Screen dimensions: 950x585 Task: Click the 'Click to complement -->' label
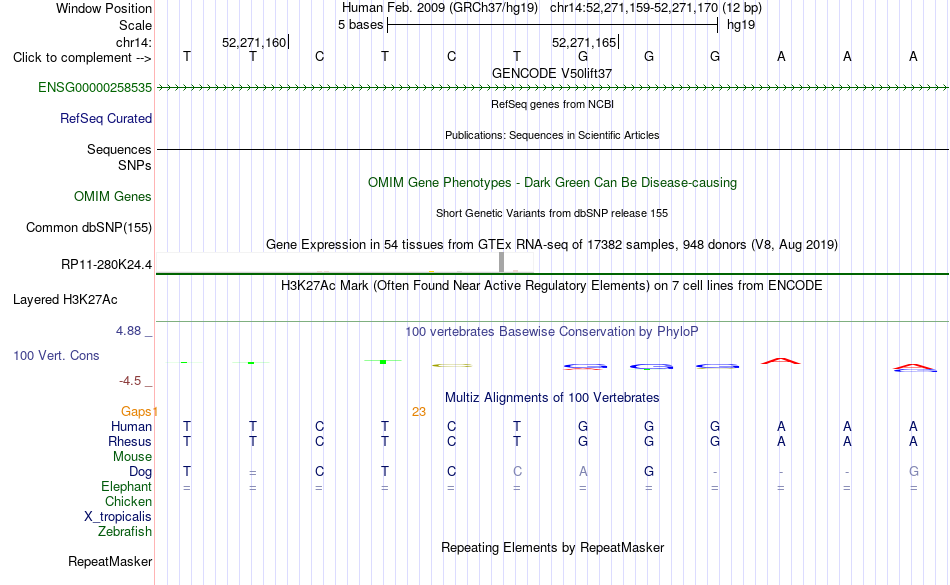pos(82,58)
